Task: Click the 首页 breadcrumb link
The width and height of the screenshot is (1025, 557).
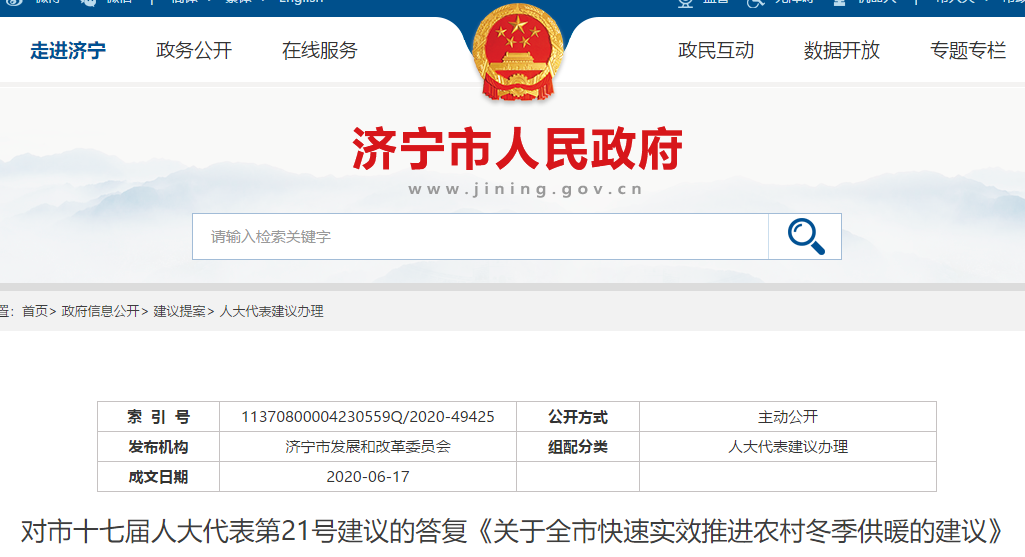Action: pos(35,312)
